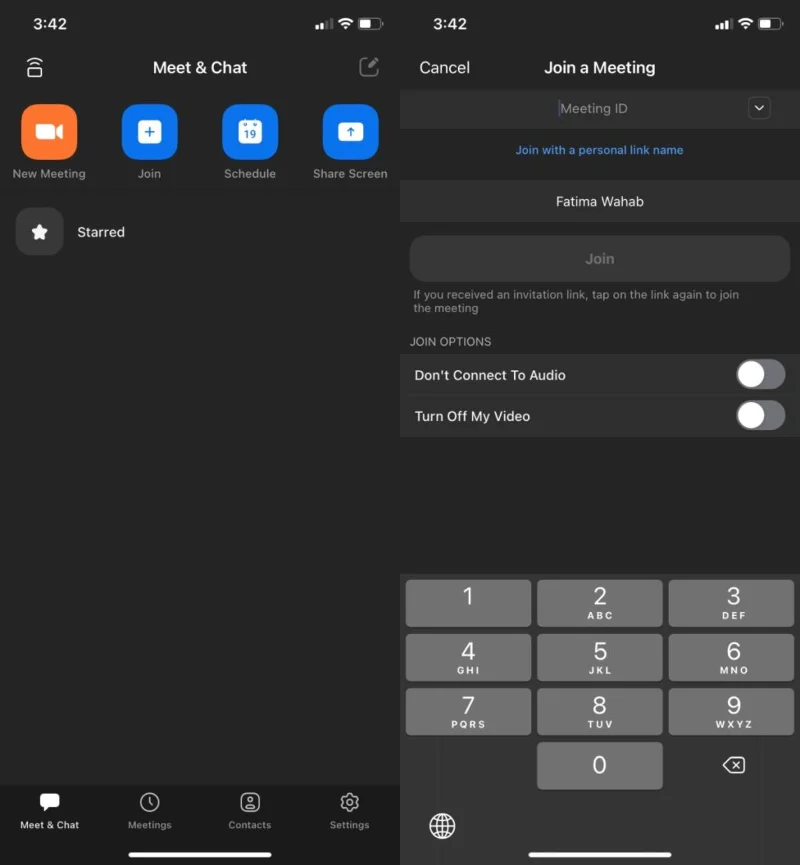Tap the device casting icon beside Meet & Chat
The width and height of the screenshot is (800, 865).
coord(35,67)
